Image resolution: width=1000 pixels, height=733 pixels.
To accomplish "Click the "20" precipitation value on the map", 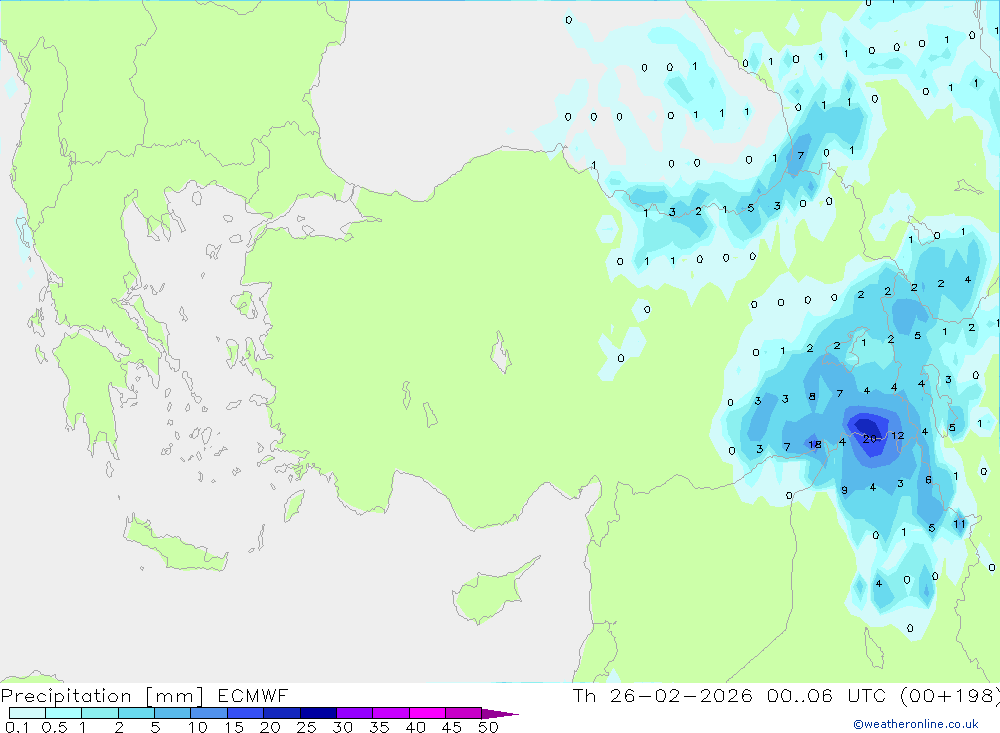I will point(869,439).
